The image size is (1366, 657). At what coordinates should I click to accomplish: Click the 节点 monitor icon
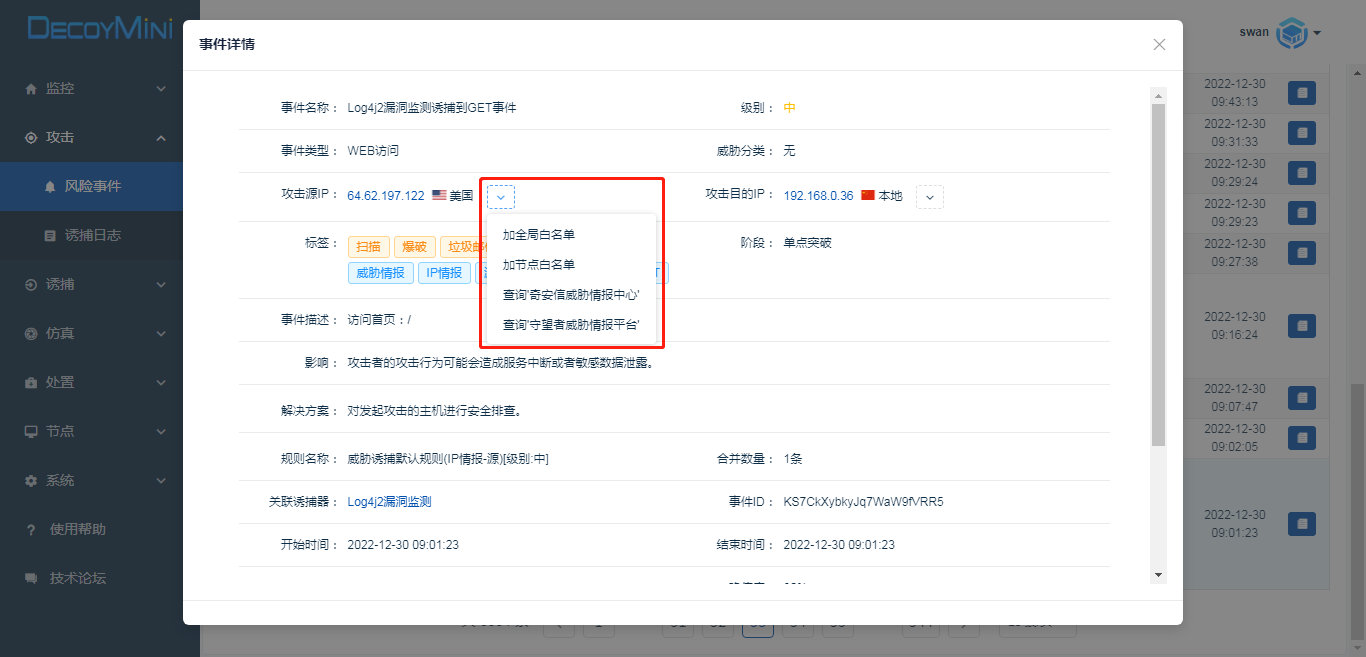(x=31, y=432)
